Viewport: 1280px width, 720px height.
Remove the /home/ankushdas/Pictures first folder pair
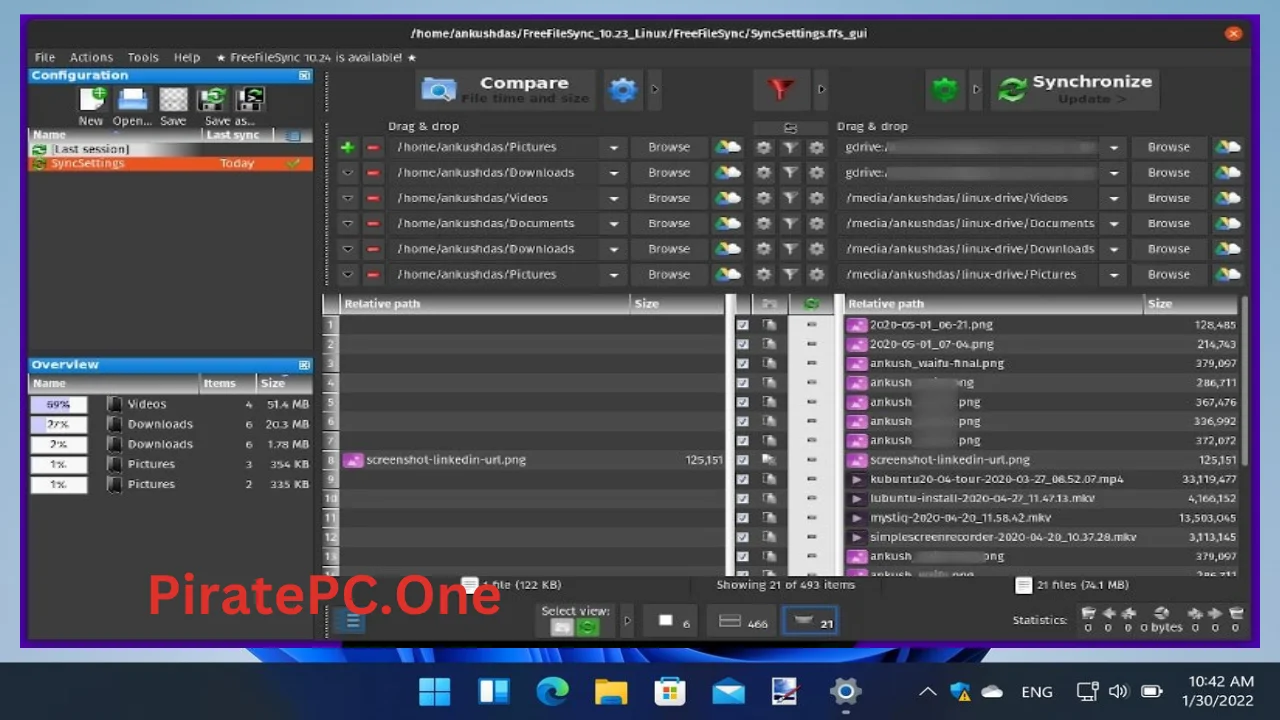(x=373, y=147)
